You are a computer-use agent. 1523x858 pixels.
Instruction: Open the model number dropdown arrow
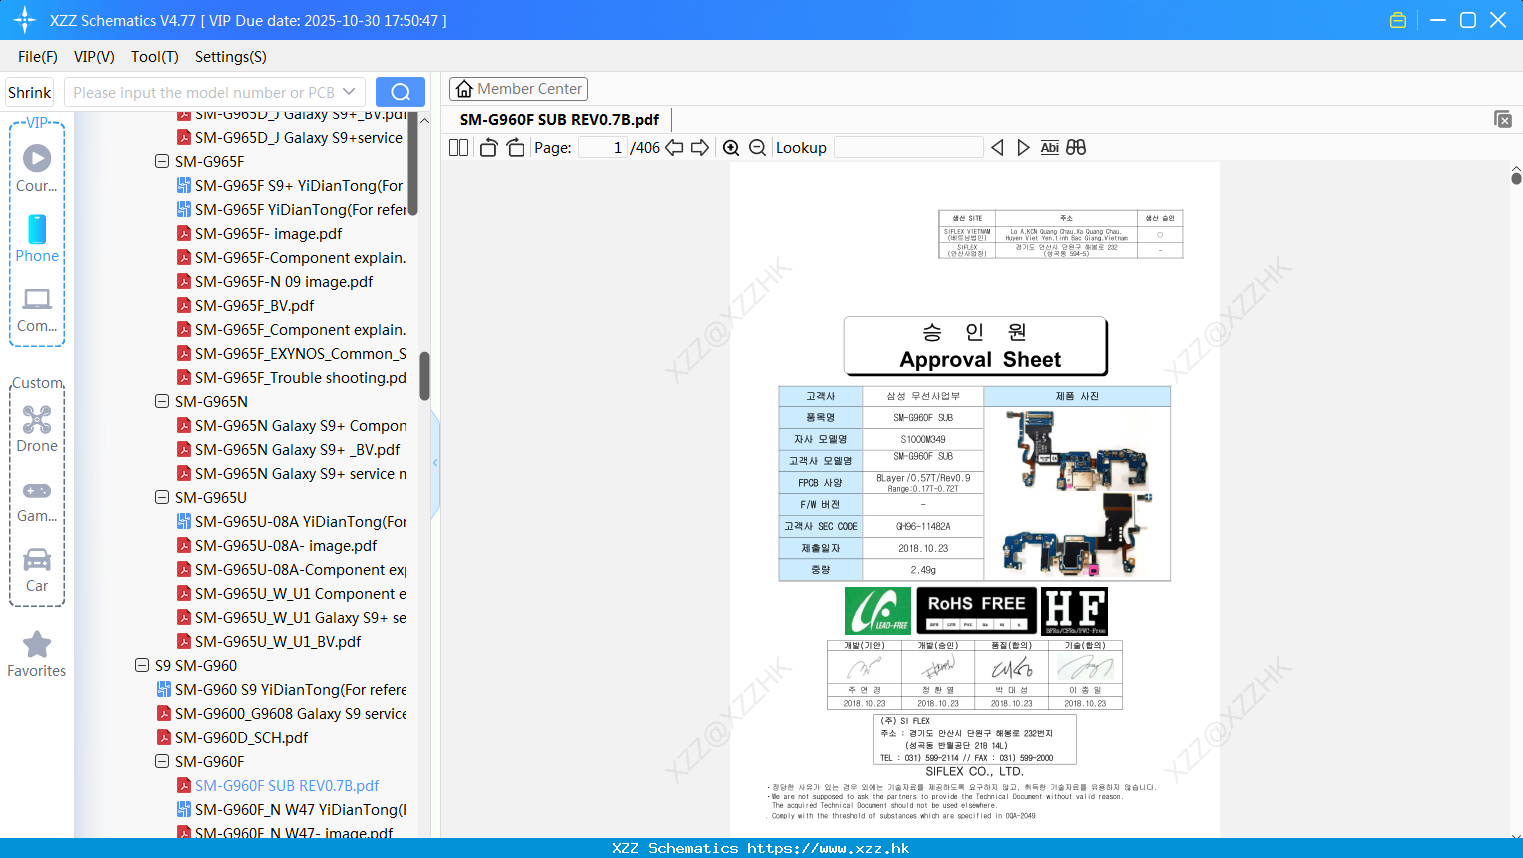pos(349,92)
